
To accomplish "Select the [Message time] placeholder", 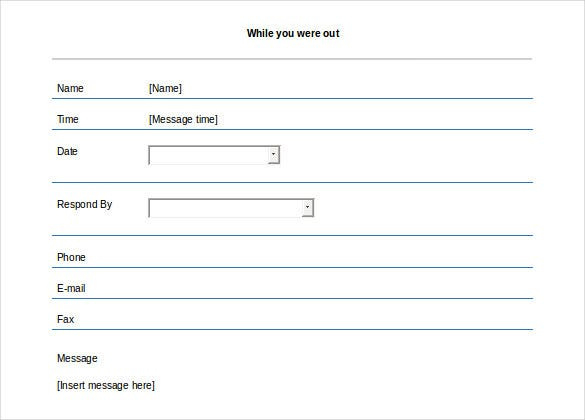I will [x=183, y=119].
